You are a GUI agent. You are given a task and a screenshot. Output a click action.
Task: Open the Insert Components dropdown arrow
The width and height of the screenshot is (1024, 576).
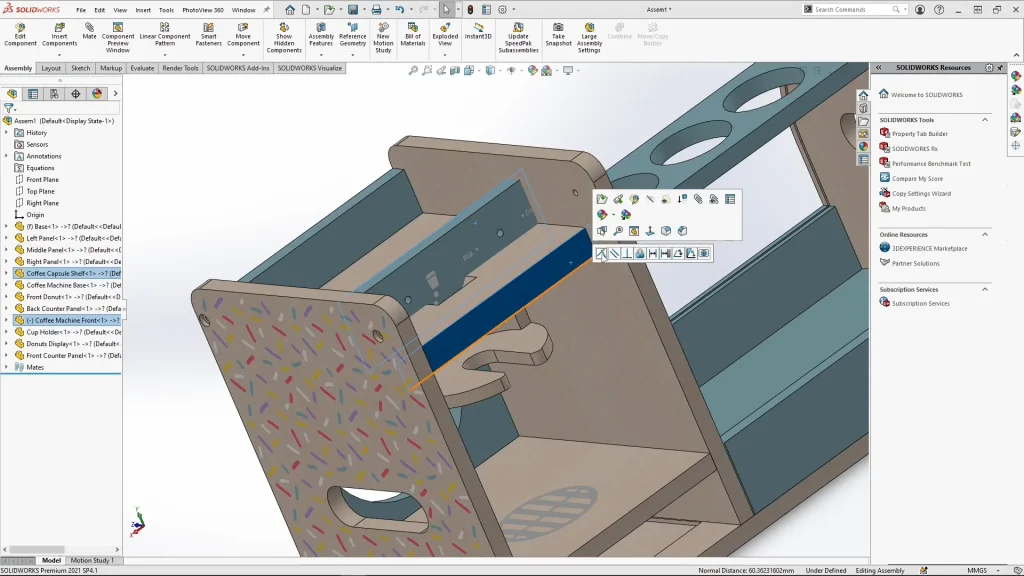point(59,54)
